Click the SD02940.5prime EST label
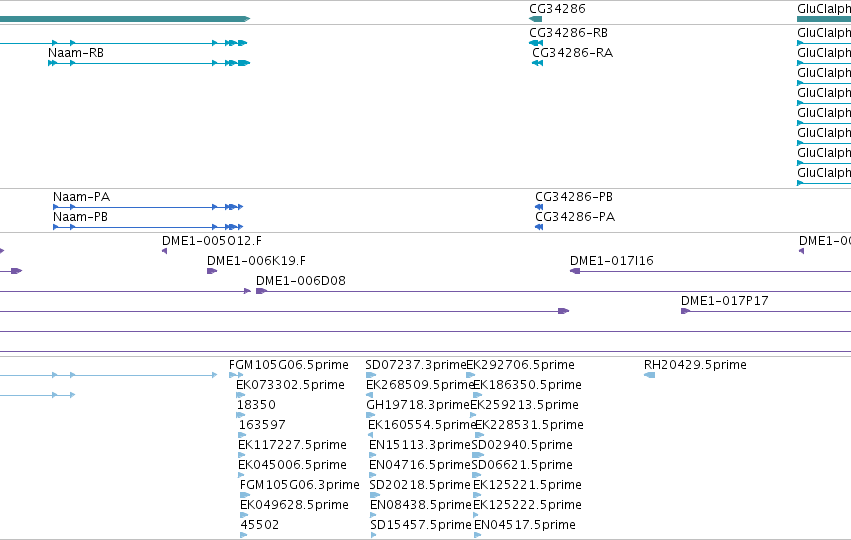Viewport: 851px width, 540px height. (x=522, y=445)
